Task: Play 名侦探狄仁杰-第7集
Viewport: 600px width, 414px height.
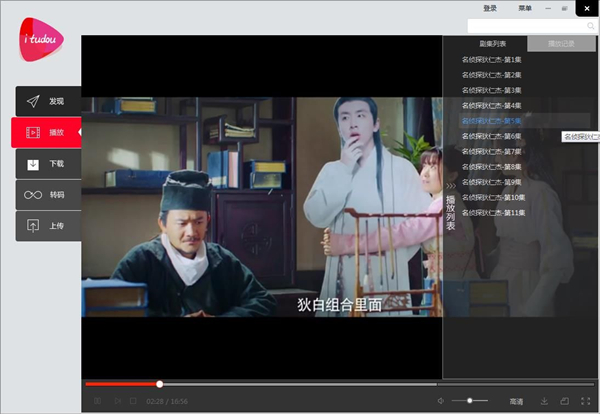Action: coord(491,152)
